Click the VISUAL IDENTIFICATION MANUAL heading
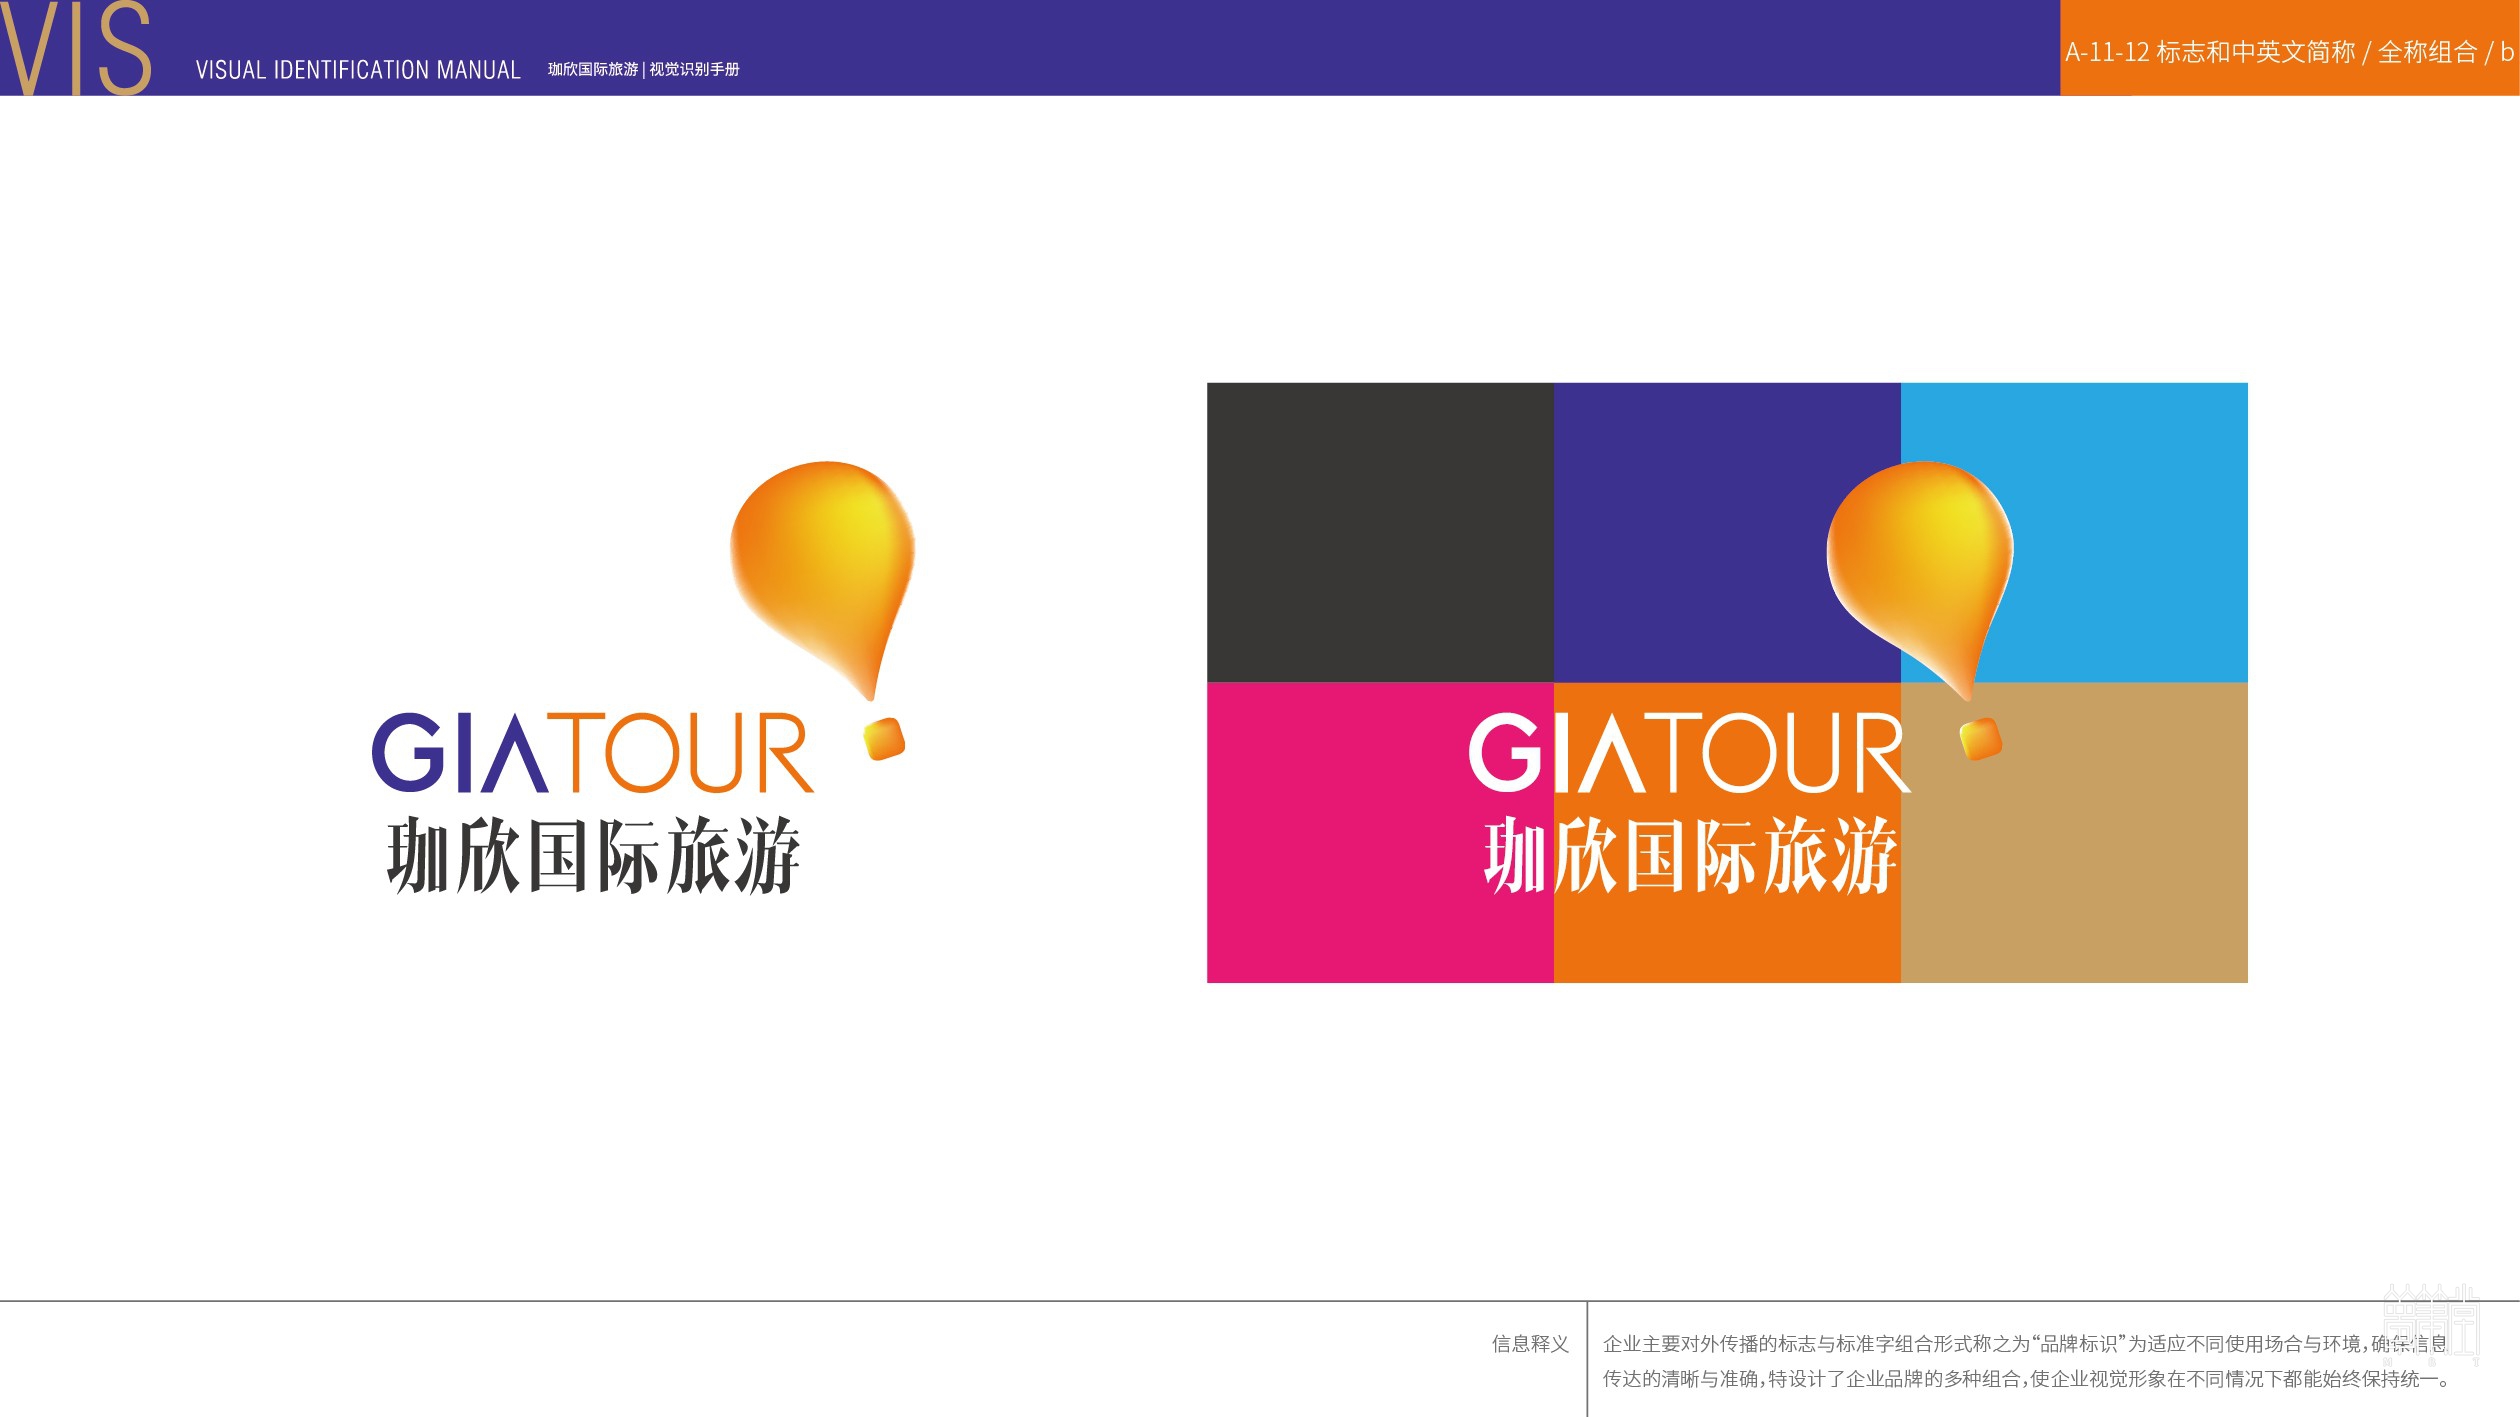This screenshot has height=1417, width=2520. [x=358, y=70]
